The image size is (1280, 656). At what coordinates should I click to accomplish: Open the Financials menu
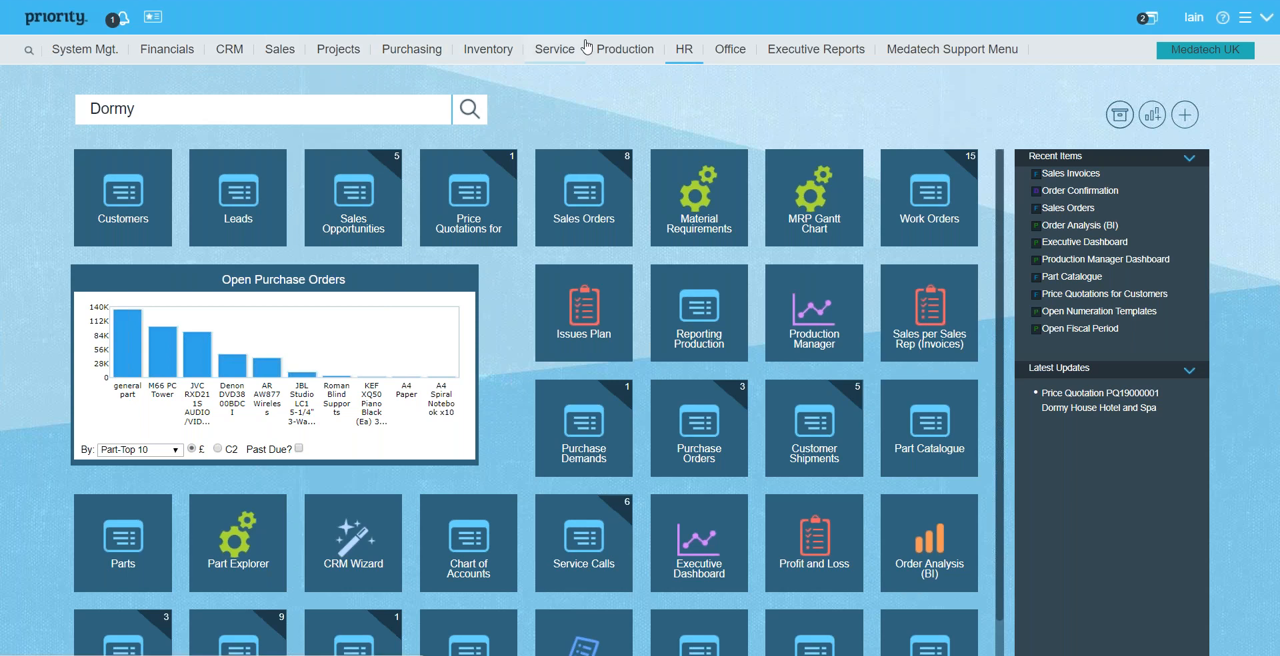tap(167, 49)
